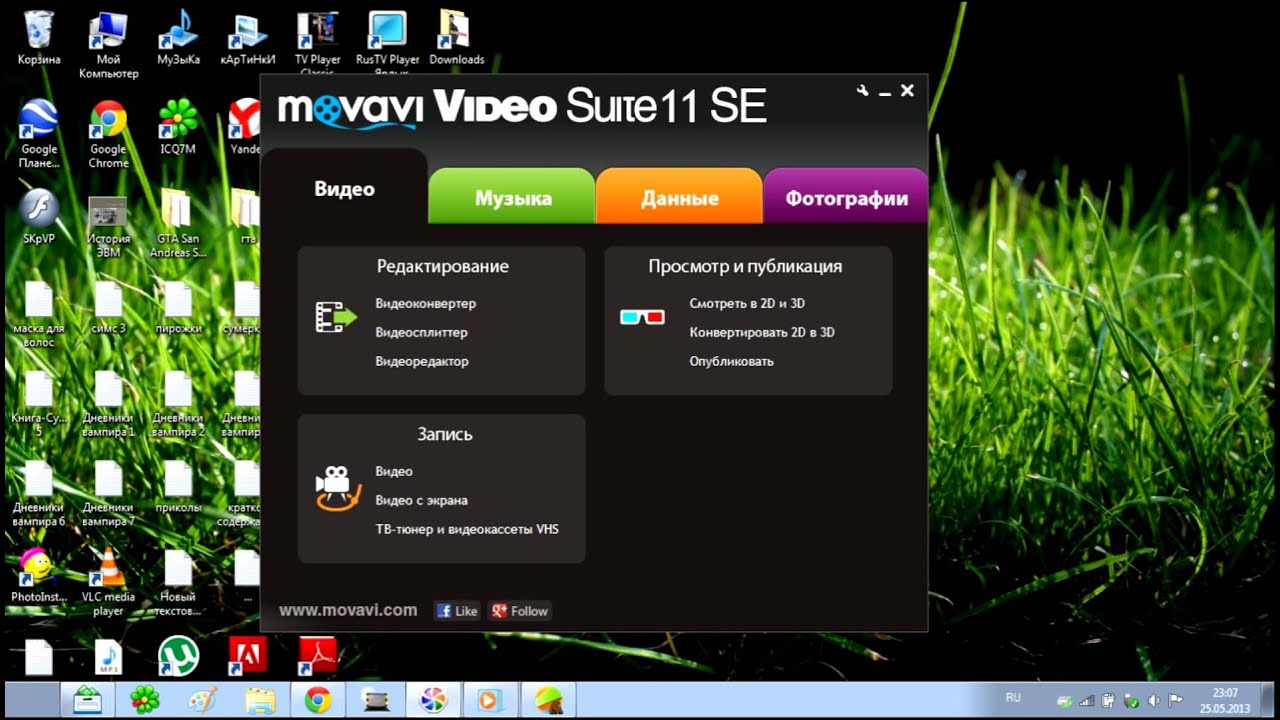Image resolution: width=1280 pixels, height=720 pixels.
Task: Select the Yandex desktop icon
Action: [x=246, y=127]
